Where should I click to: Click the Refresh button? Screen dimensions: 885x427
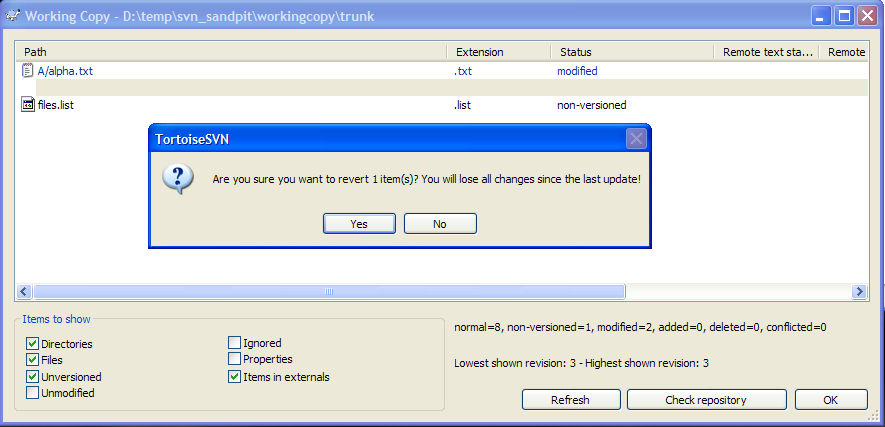pyautogui.click(x=571, y=399)
